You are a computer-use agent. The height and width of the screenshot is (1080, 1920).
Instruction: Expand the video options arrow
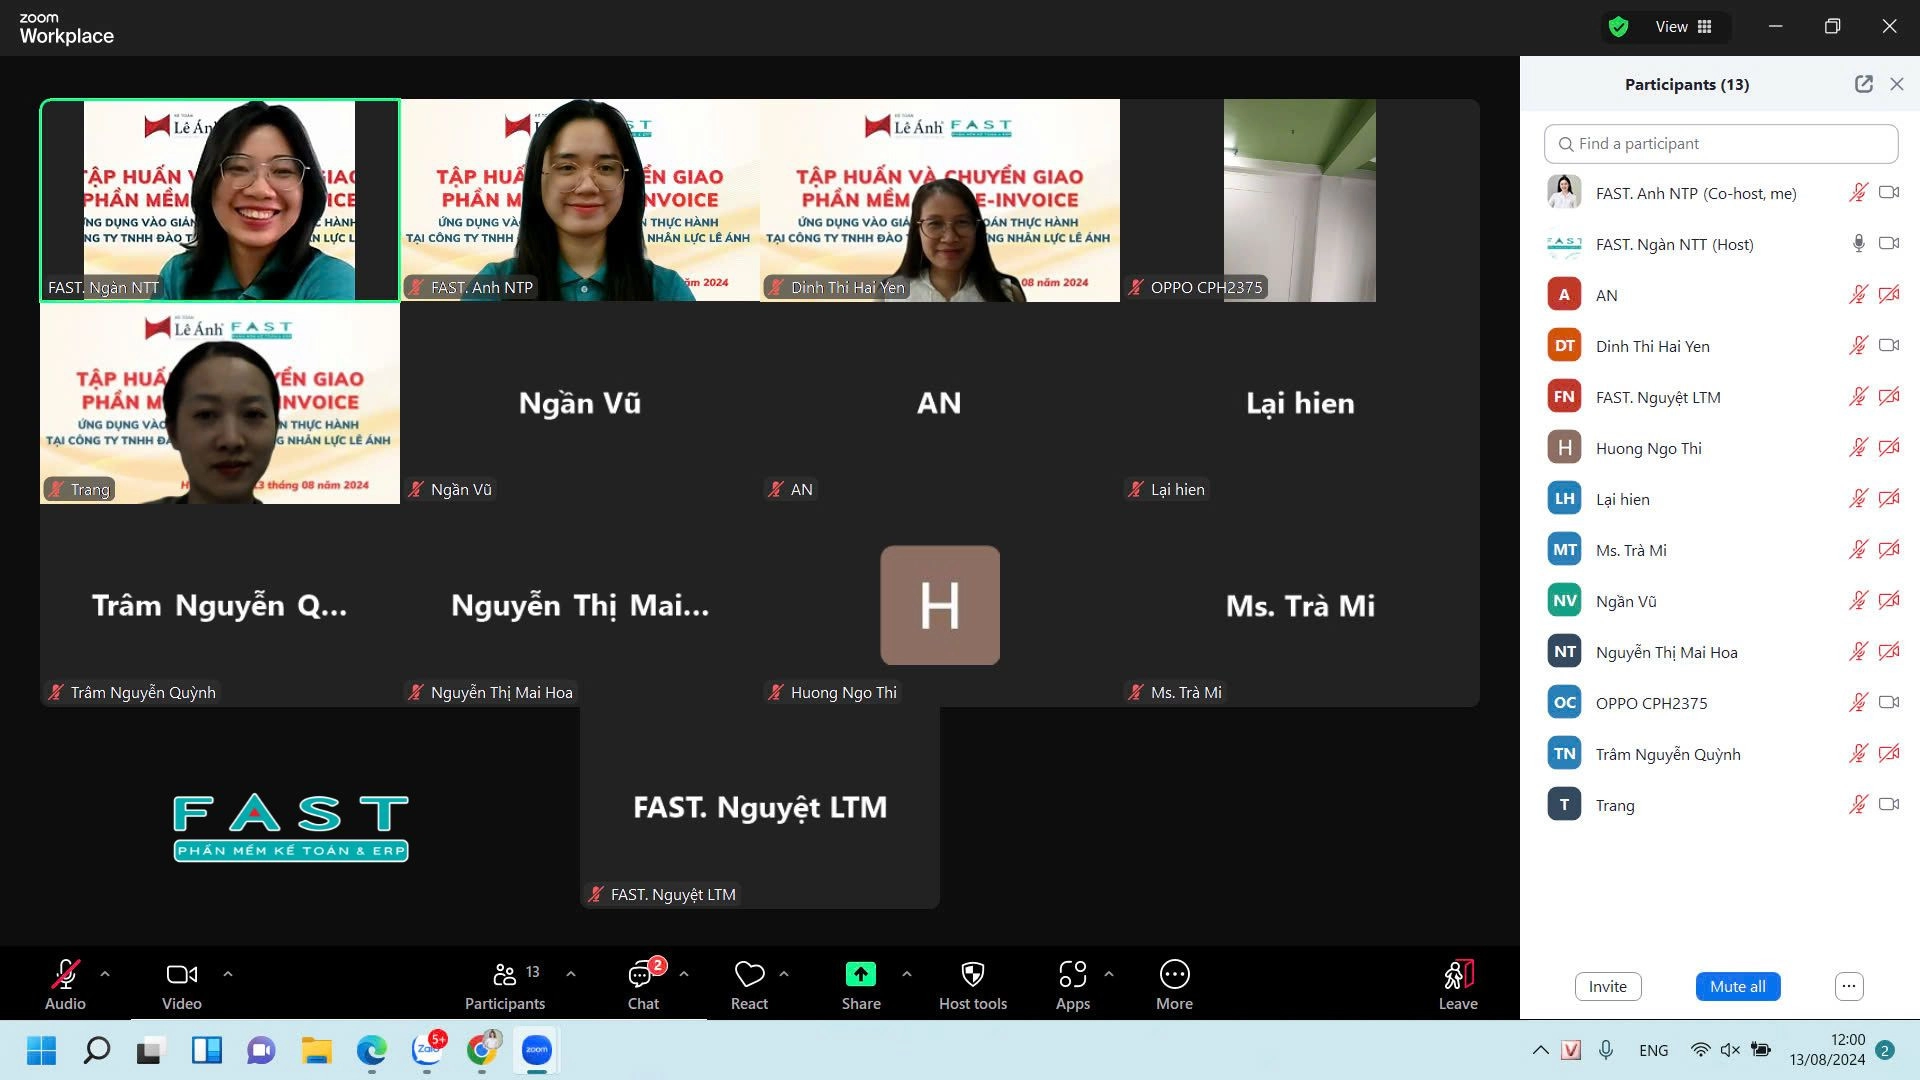pos(228,973)
